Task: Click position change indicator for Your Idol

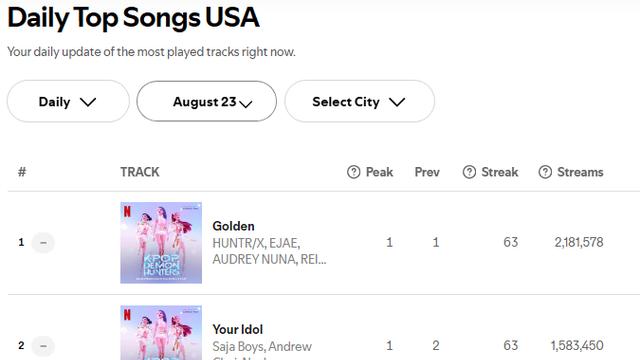Action: click(x=43, y=346)
